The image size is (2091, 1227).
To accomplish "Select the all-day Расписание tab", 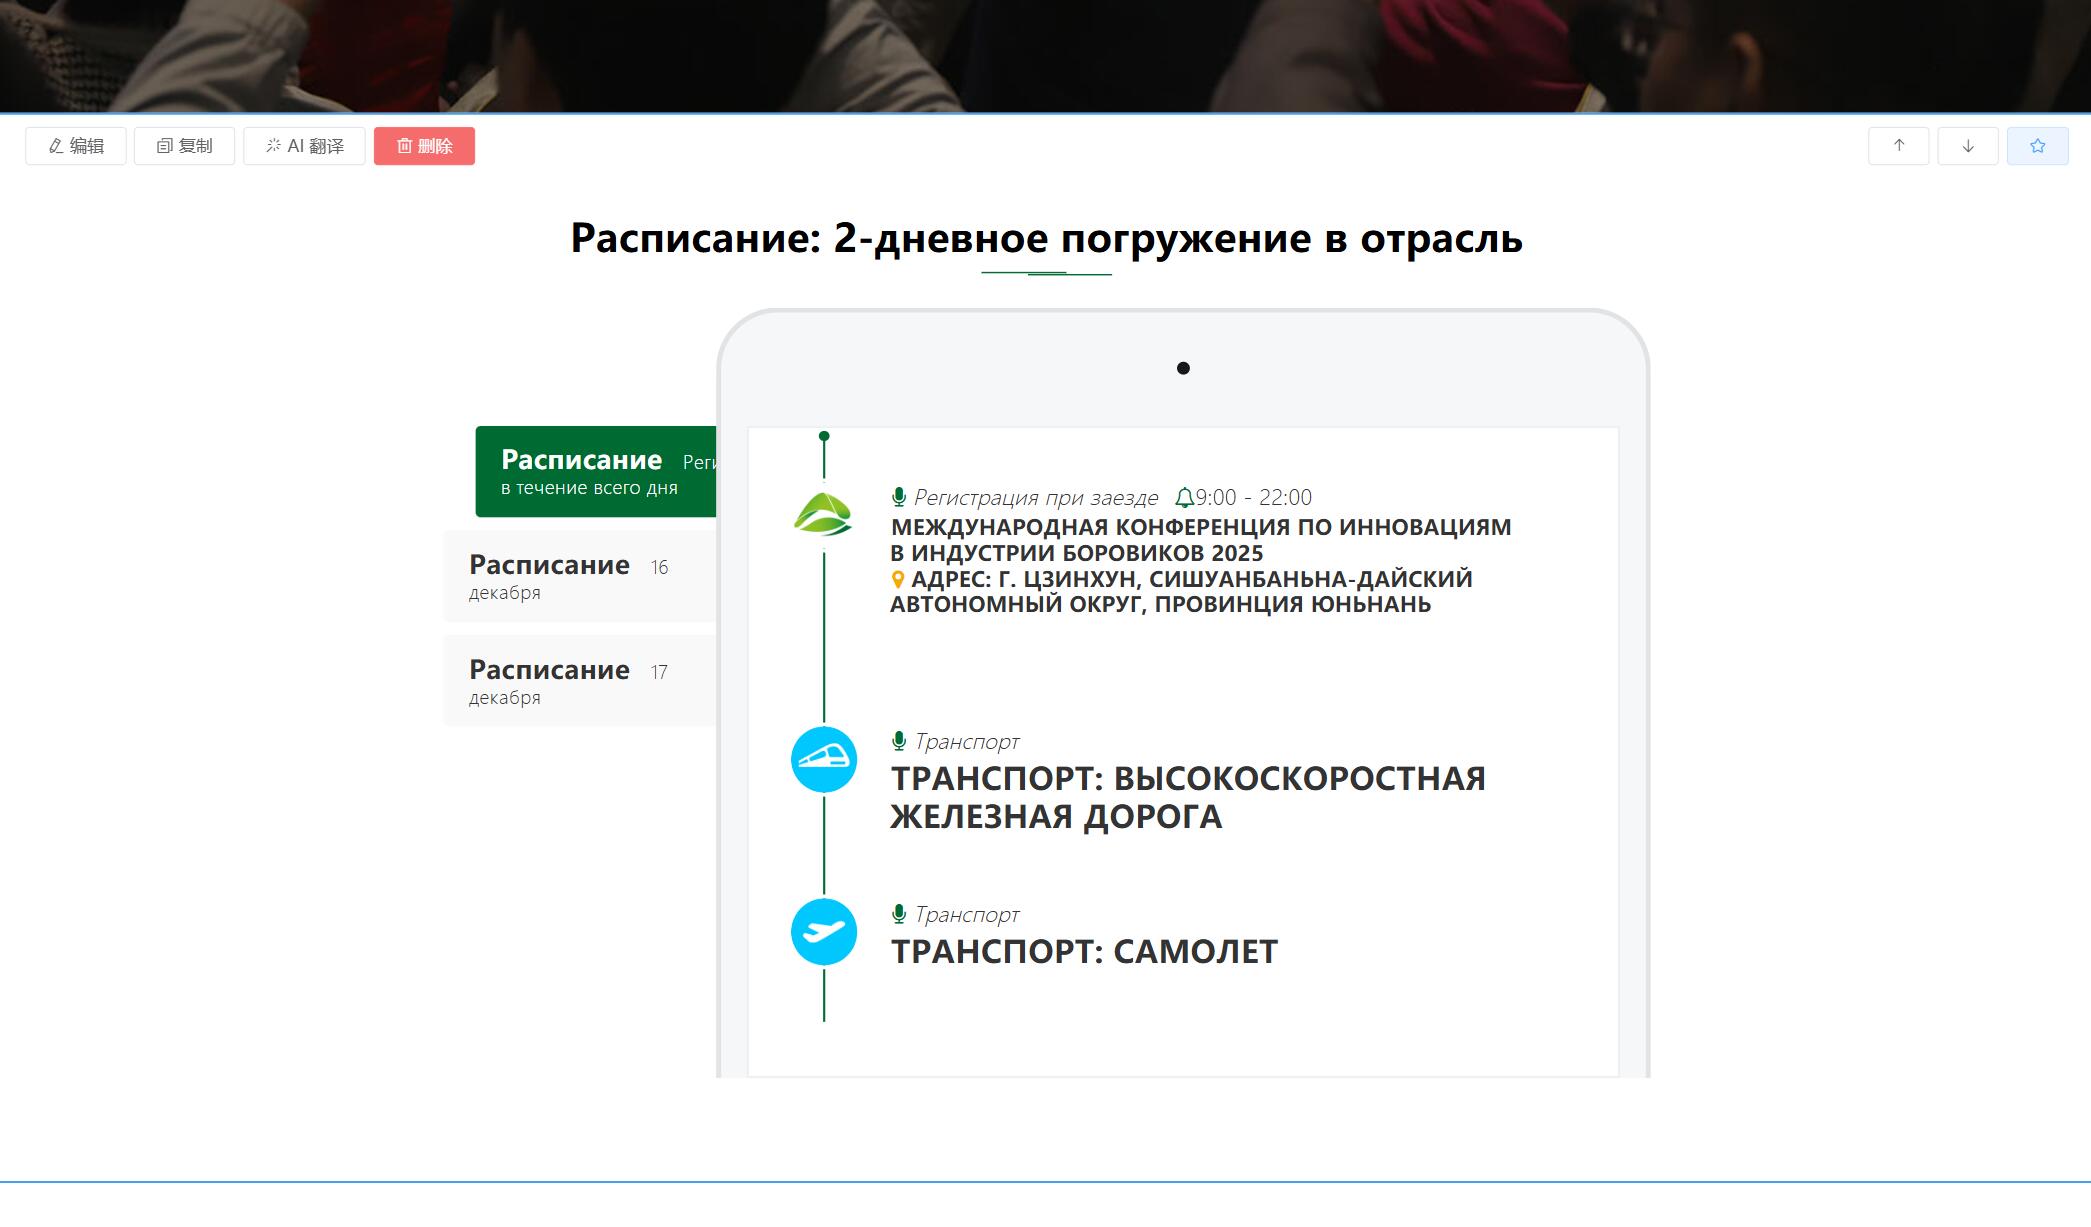I will [596, 472].
